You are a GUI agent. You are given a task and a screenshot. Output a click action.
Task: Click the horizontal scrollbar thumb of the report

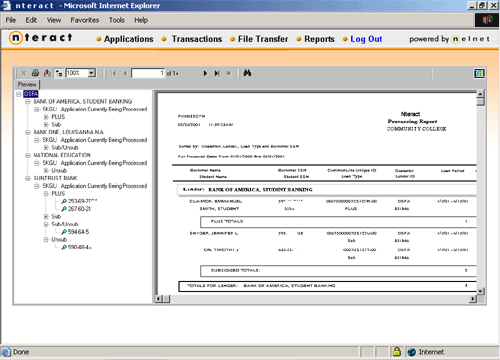[166, 299]
